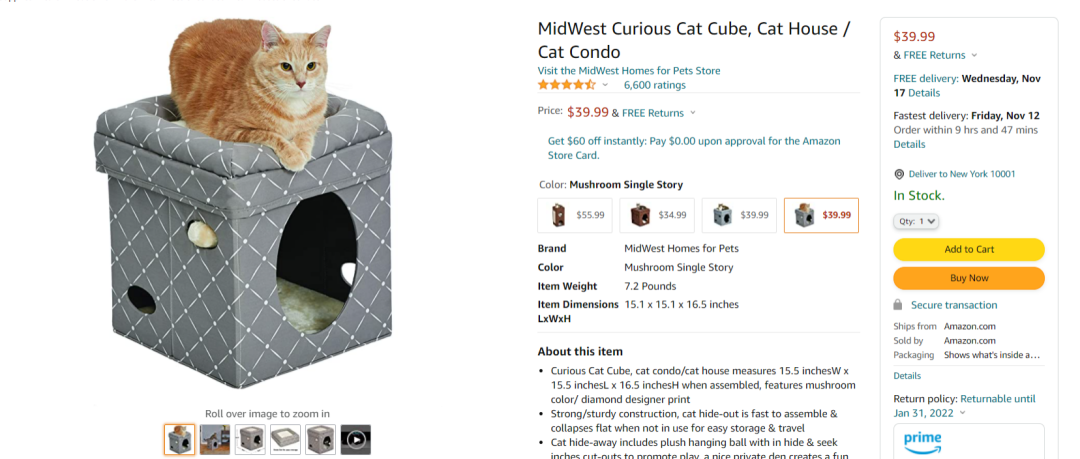Viewport: 1080px width, 459px height.
Task: Play the product video thumbnail
Action: (355, 439)
